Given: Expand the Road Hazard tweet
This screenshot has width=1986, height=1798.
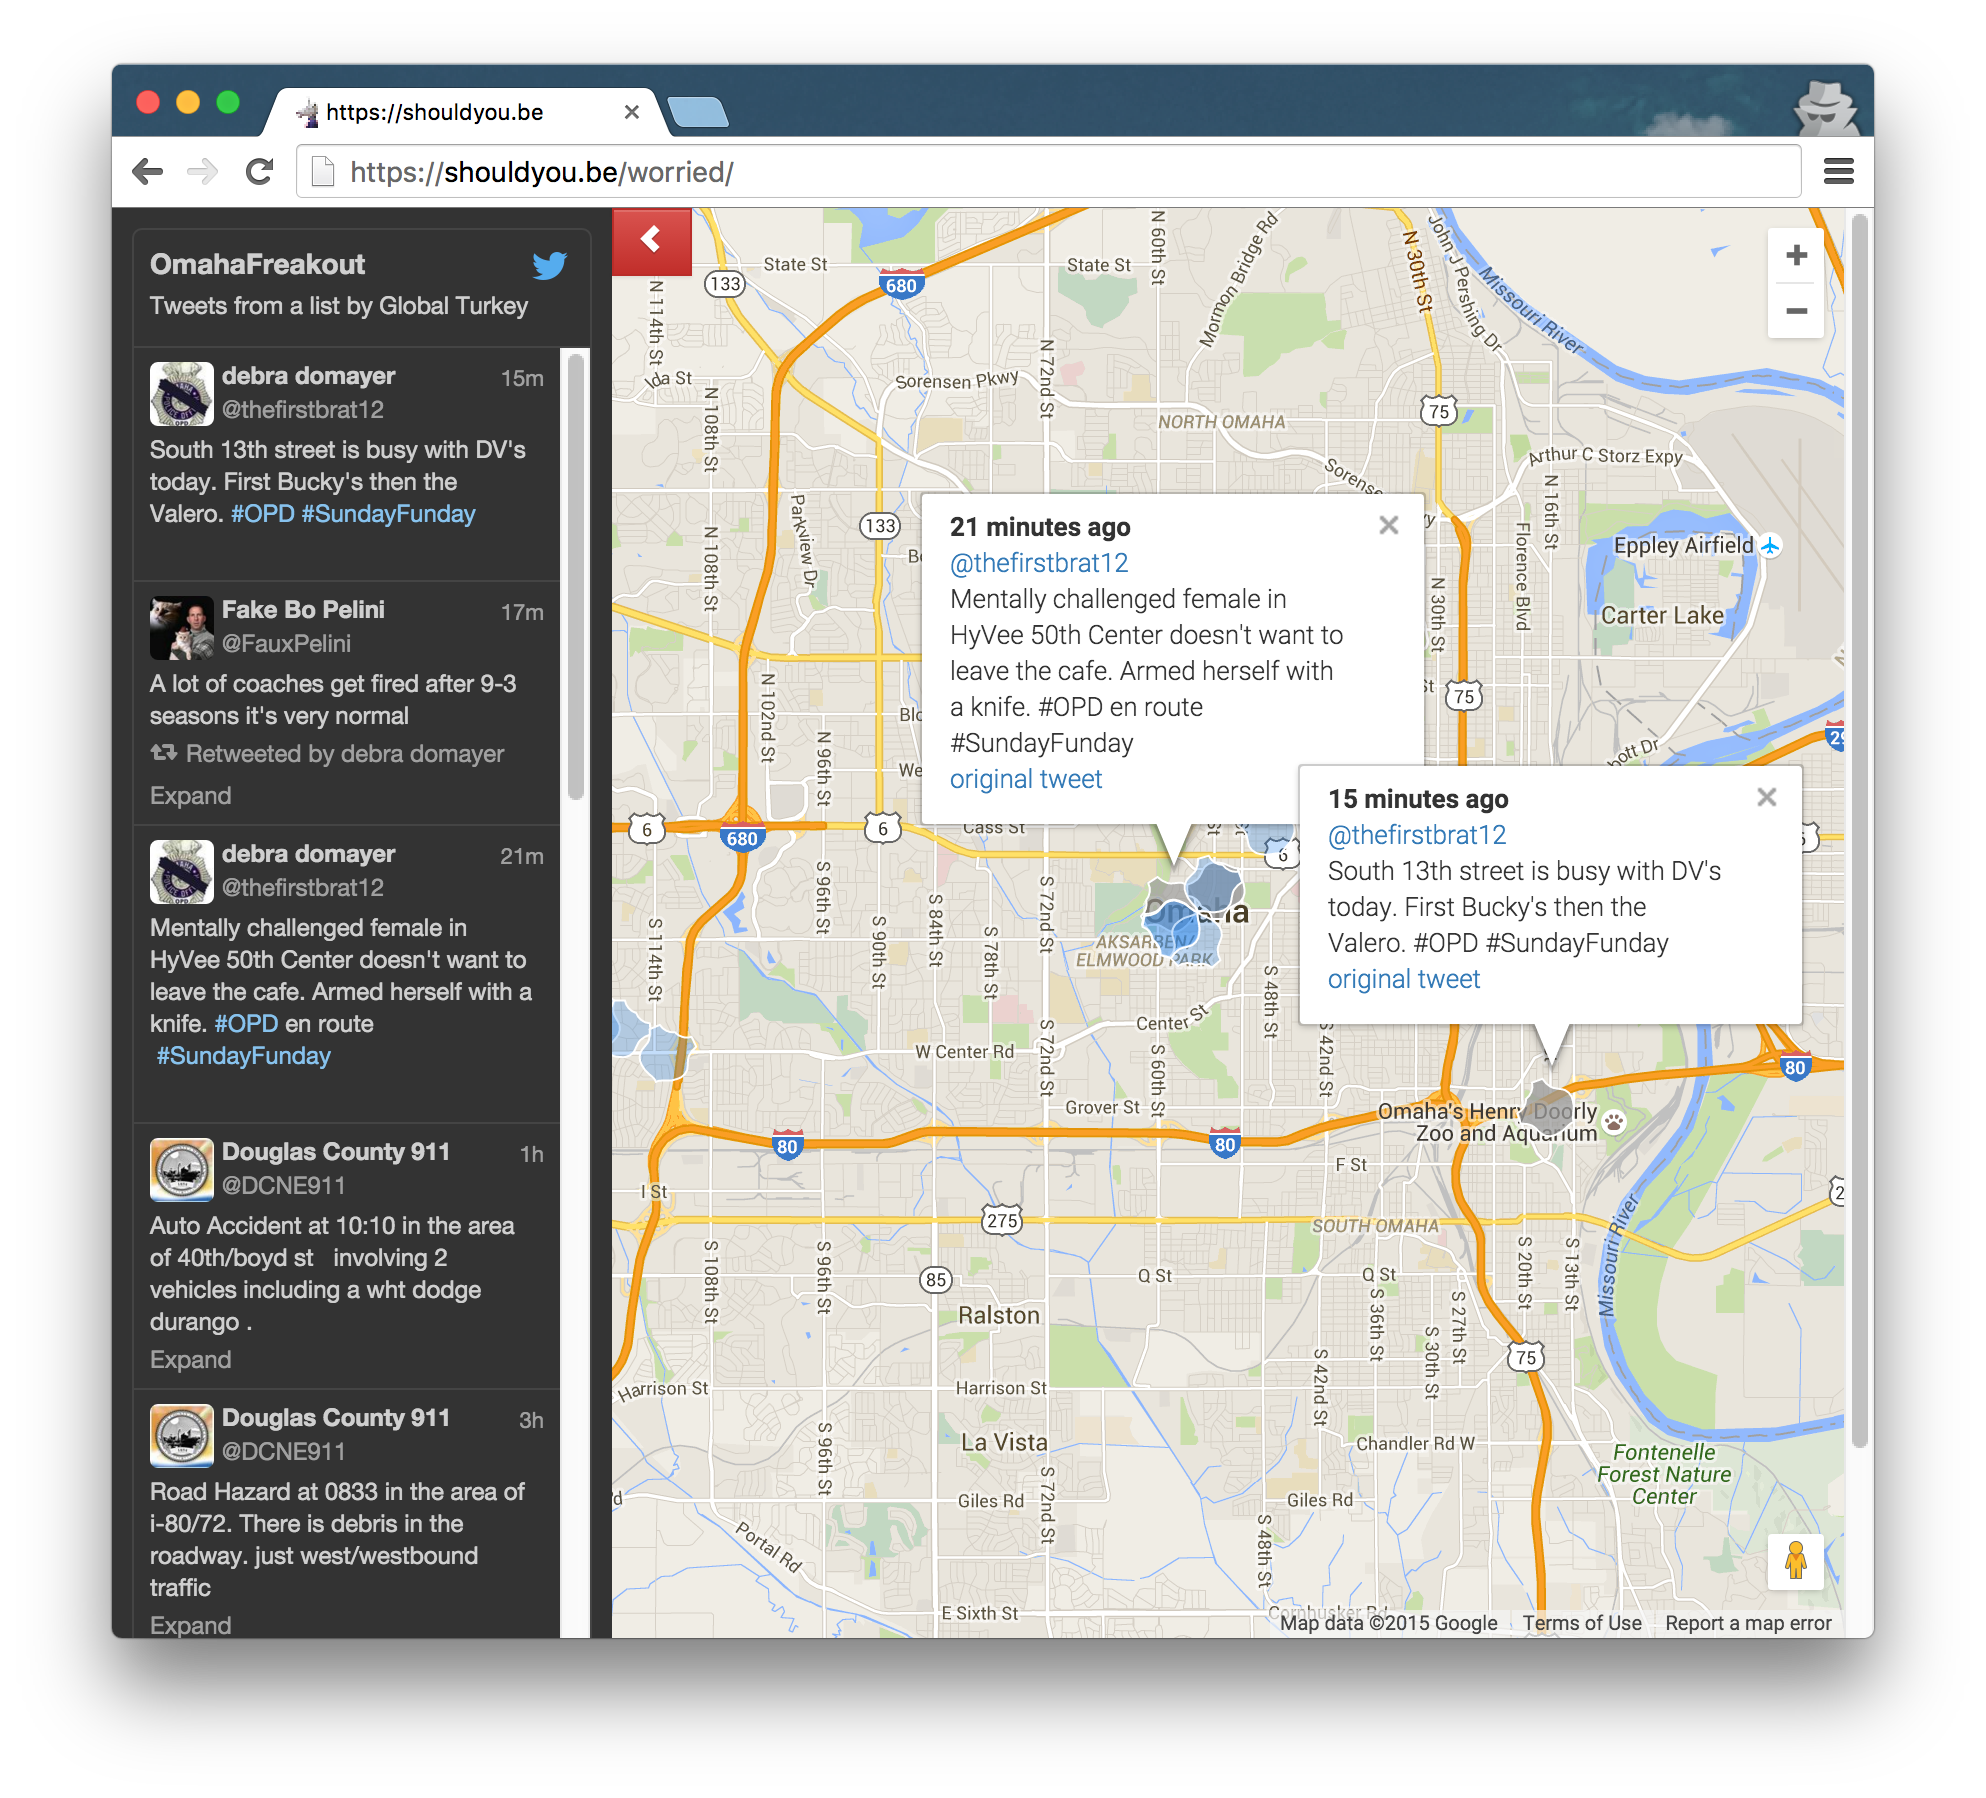Looking at the screenshot, I should [x=190, y=1625].
